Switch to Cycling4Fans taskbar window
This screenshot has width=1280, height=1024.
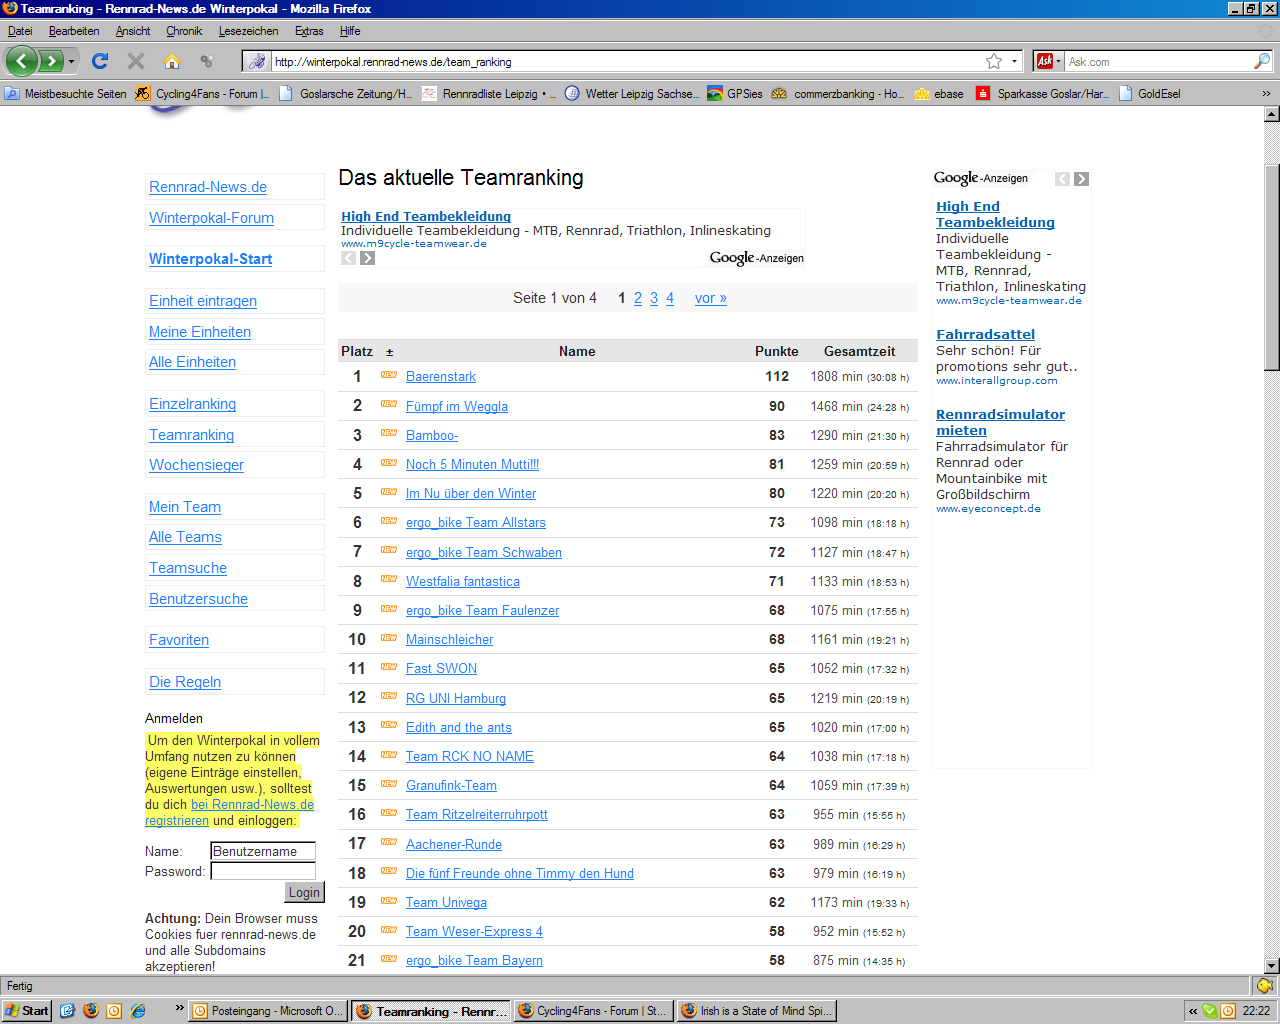click(x=593, y=1011)
